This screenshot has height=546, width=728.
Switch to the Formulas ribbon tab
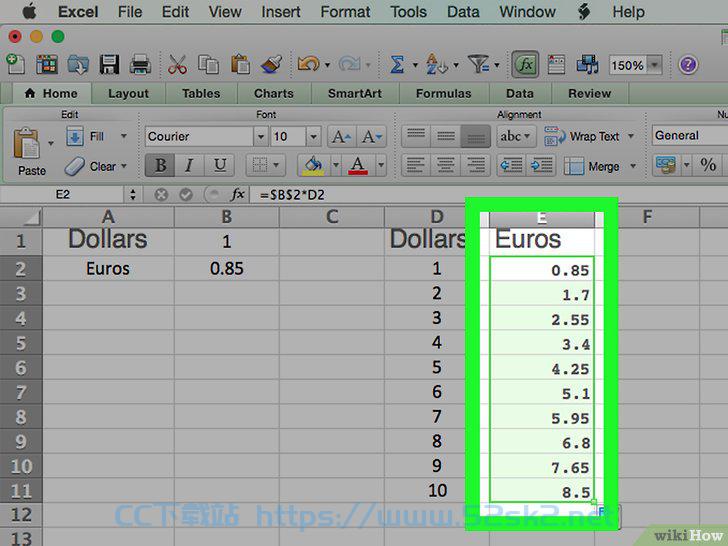pos(443,94)
